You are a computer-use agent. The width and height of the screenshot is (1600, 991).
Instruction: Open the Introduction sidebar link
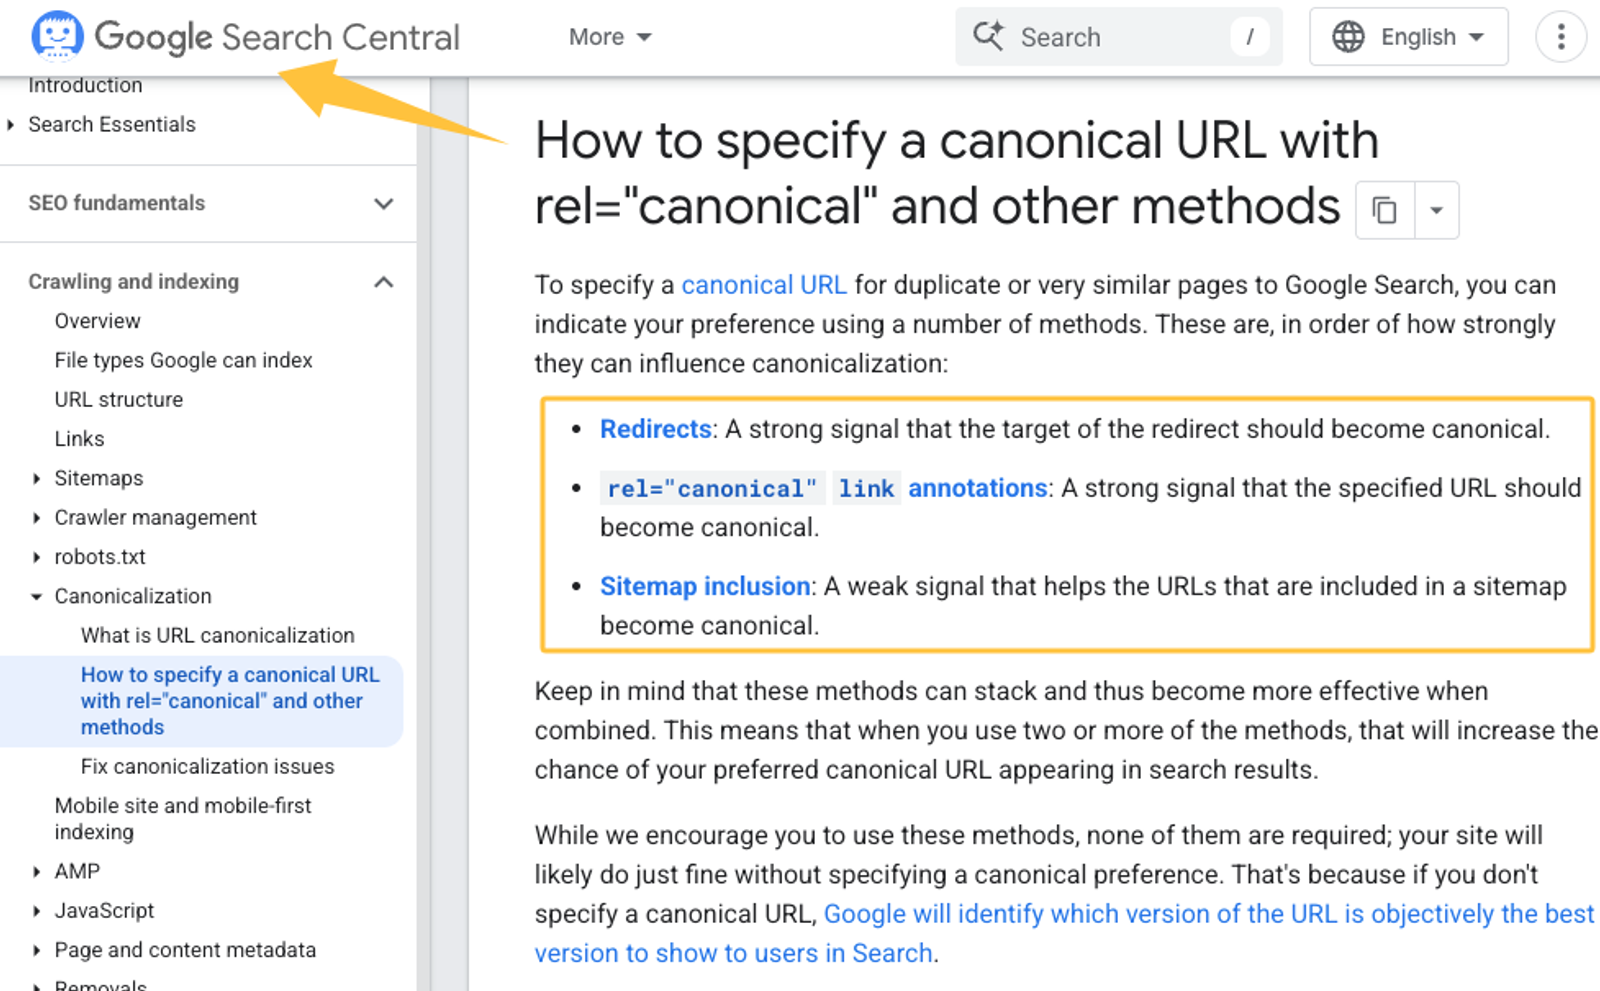pyautogui.click(x=85, y=85)
